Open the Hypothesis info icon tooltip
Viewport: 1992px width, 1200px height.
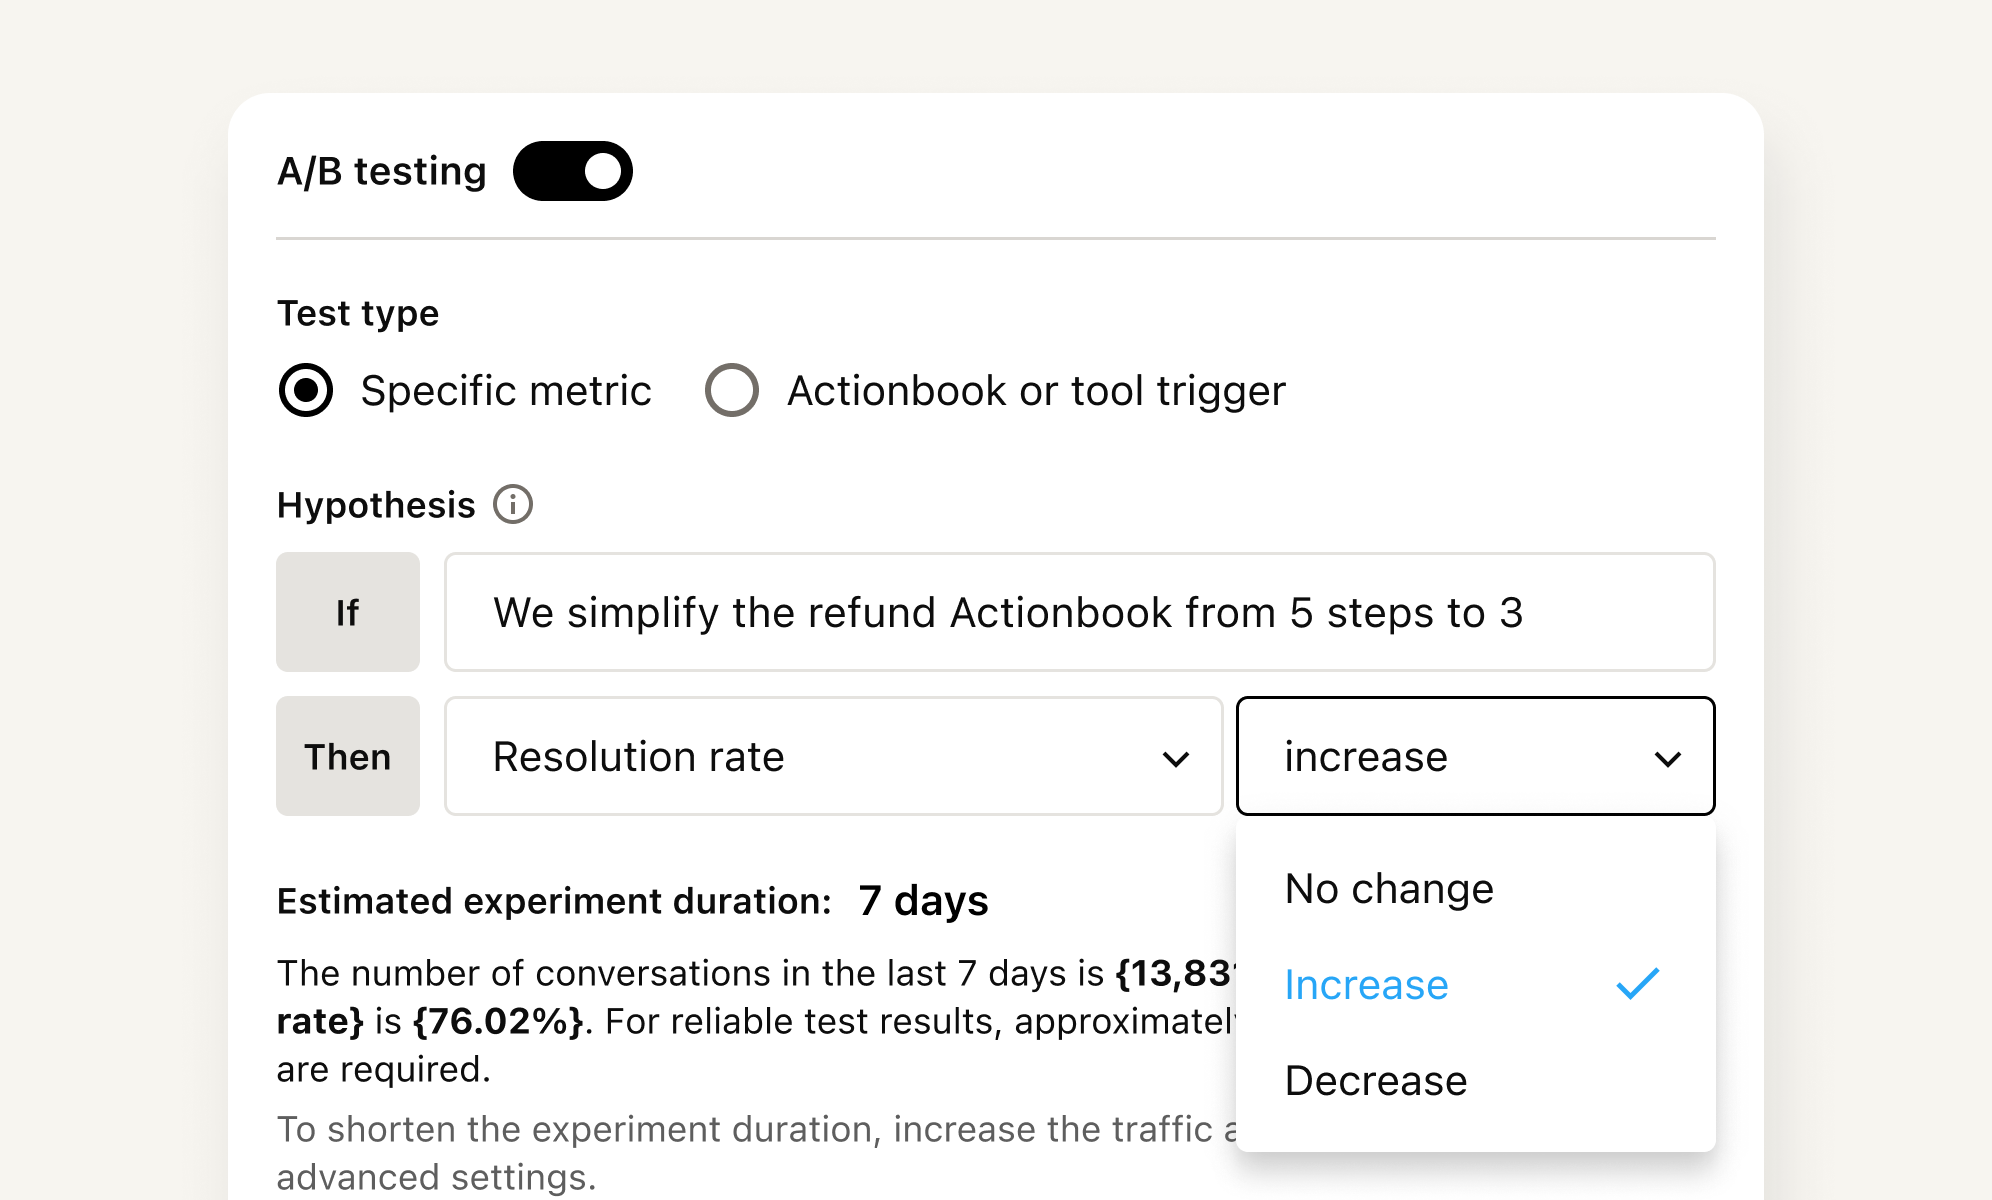(513, 505)
